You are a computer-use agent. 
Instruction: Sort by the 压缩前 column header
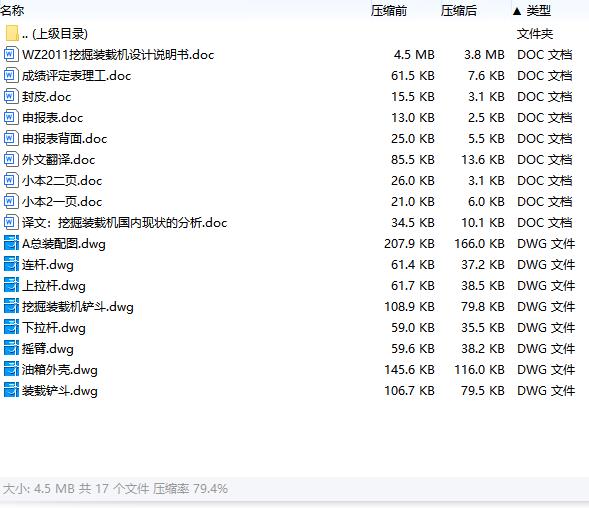tap(388, 11)
